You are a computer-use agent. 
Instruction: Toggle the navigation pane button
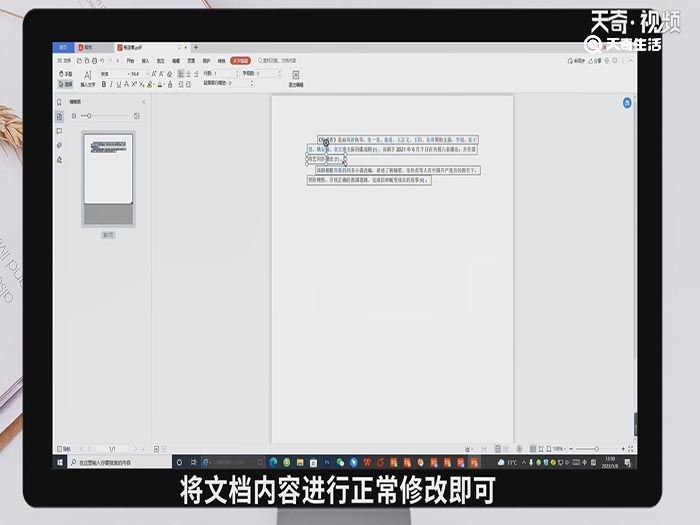pyautogui.click(x=64, y=449)
